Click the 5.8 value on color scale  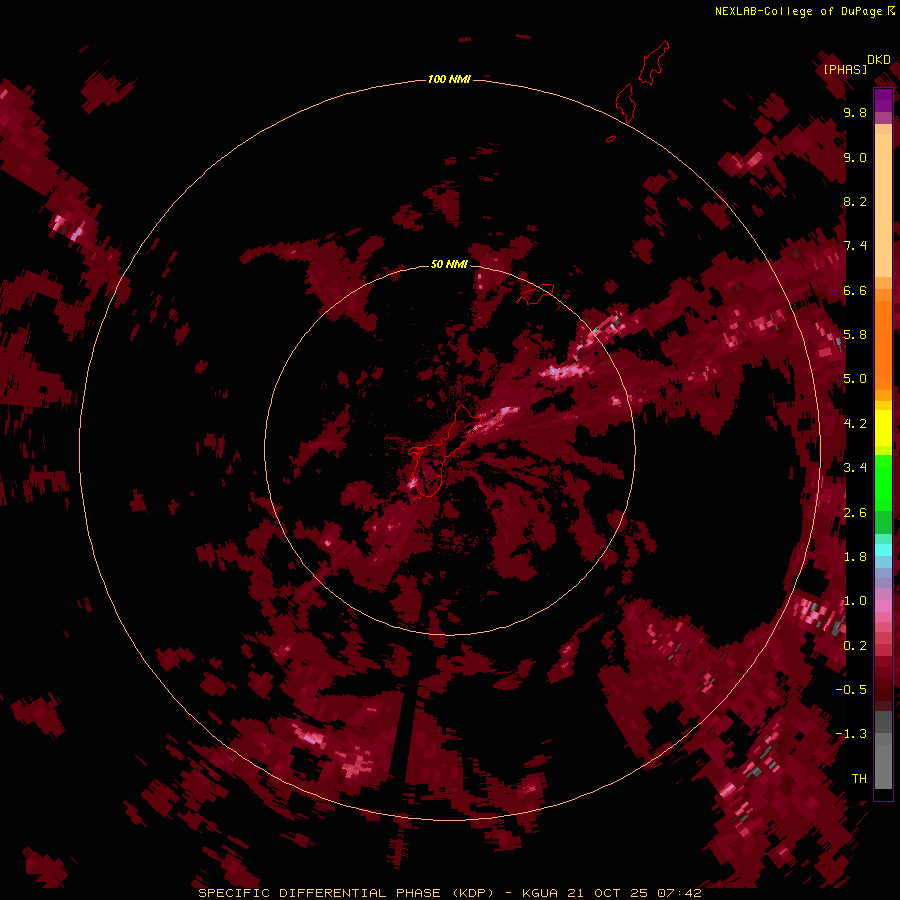pyautogui.click(x=855, y=335)
